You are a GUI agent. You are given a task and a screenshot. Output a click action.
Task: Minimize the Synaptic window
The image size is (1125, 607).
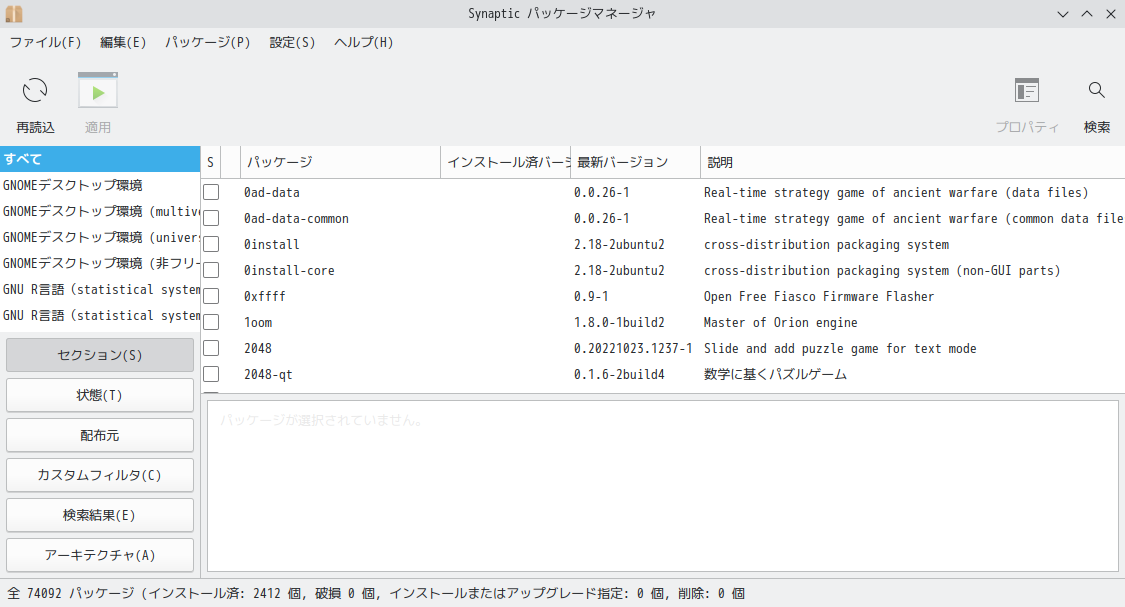(1064, 13)
